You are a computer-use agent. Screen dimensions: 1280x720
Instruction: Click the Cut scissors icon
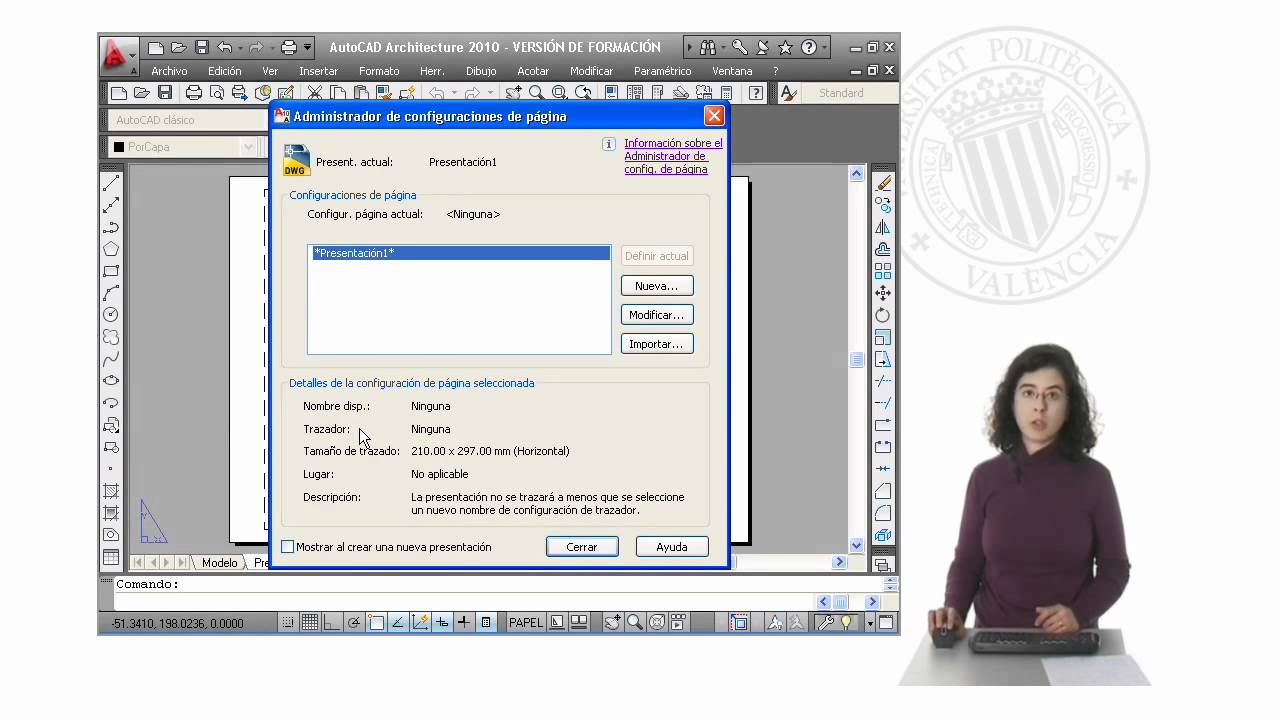pyautogui.click(x=315, y=93)
